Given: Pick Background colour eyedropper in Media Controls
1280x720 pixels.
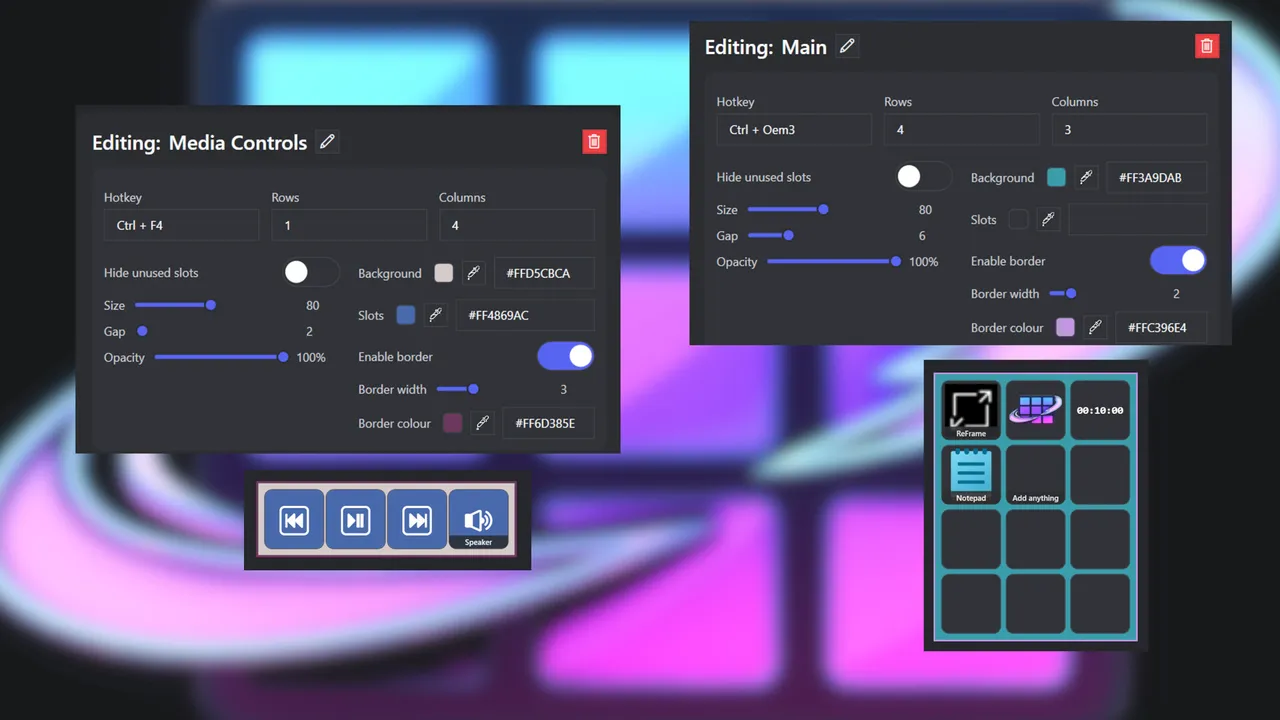Looking at the screenshot, I should 474,273.
